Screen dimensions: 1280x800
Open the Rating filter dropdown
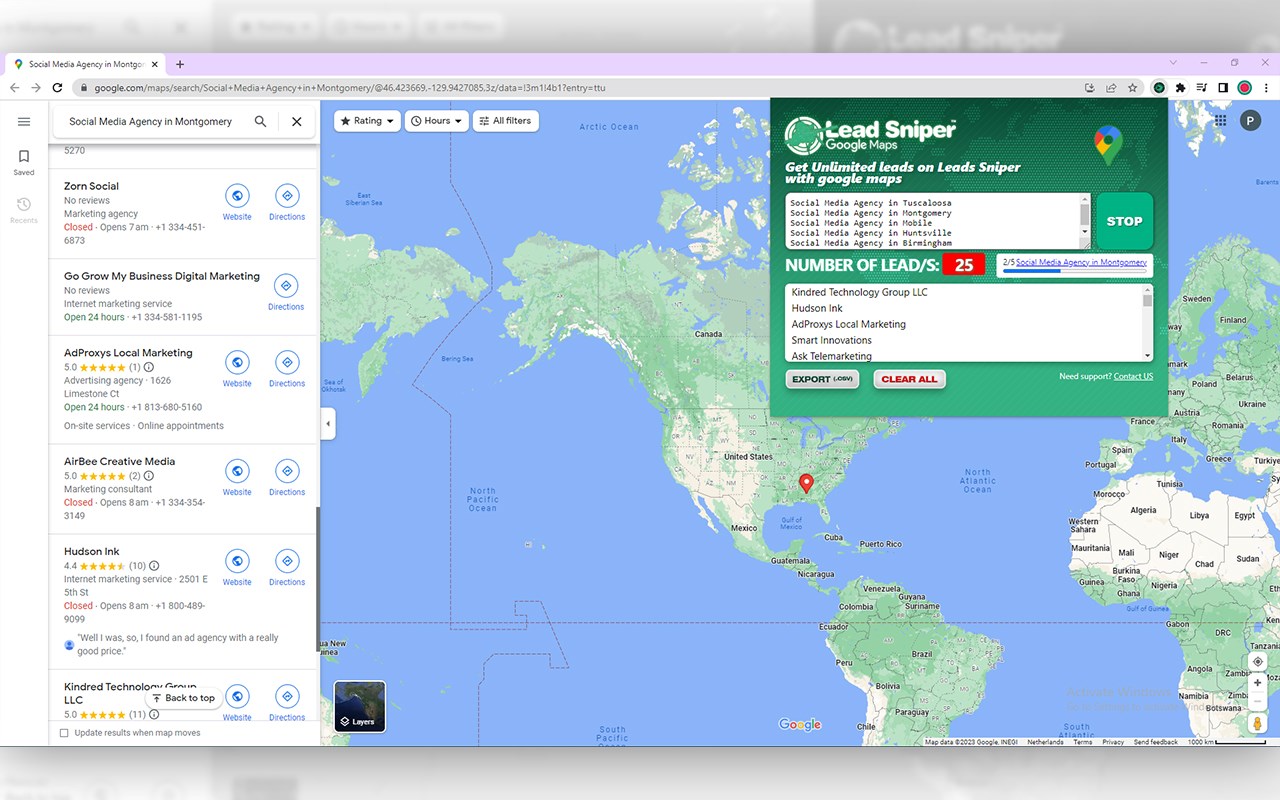(x=367, y=121)
